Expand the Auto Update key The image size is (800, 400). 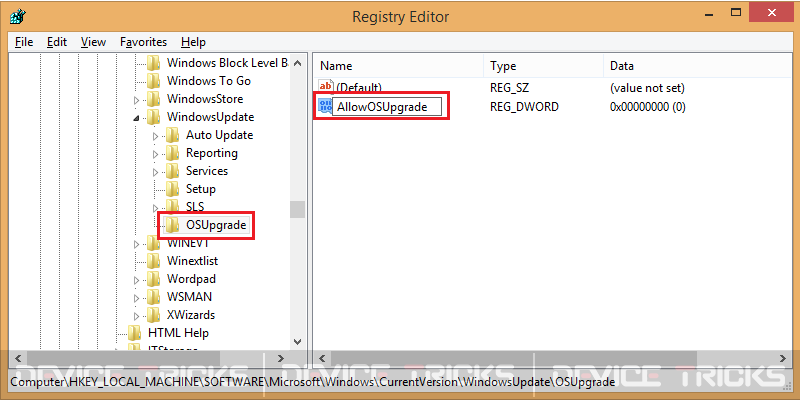click(x=155, y=136)
